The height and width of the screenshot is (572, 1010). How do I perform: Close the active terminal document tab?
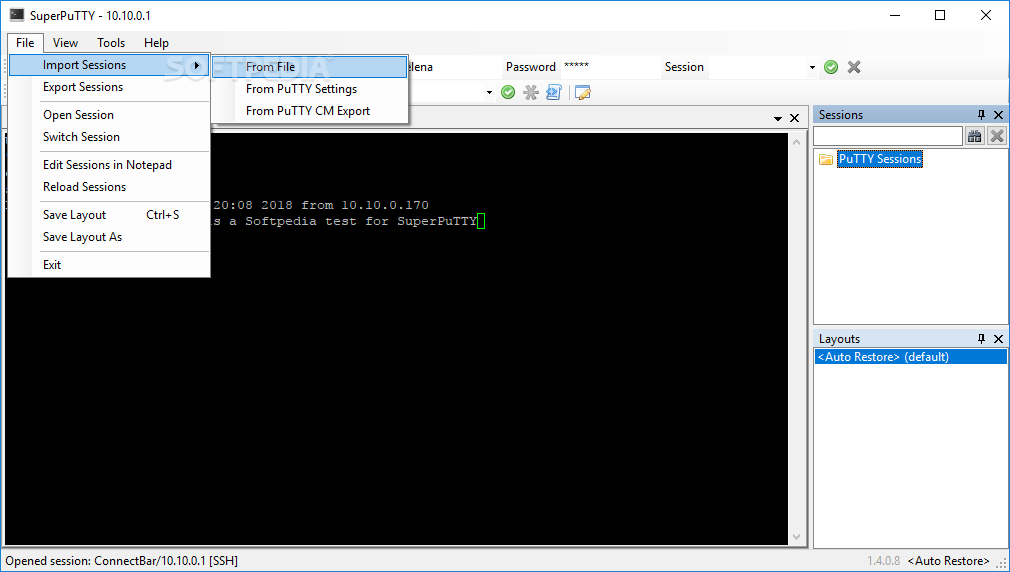tap(794, 118)
